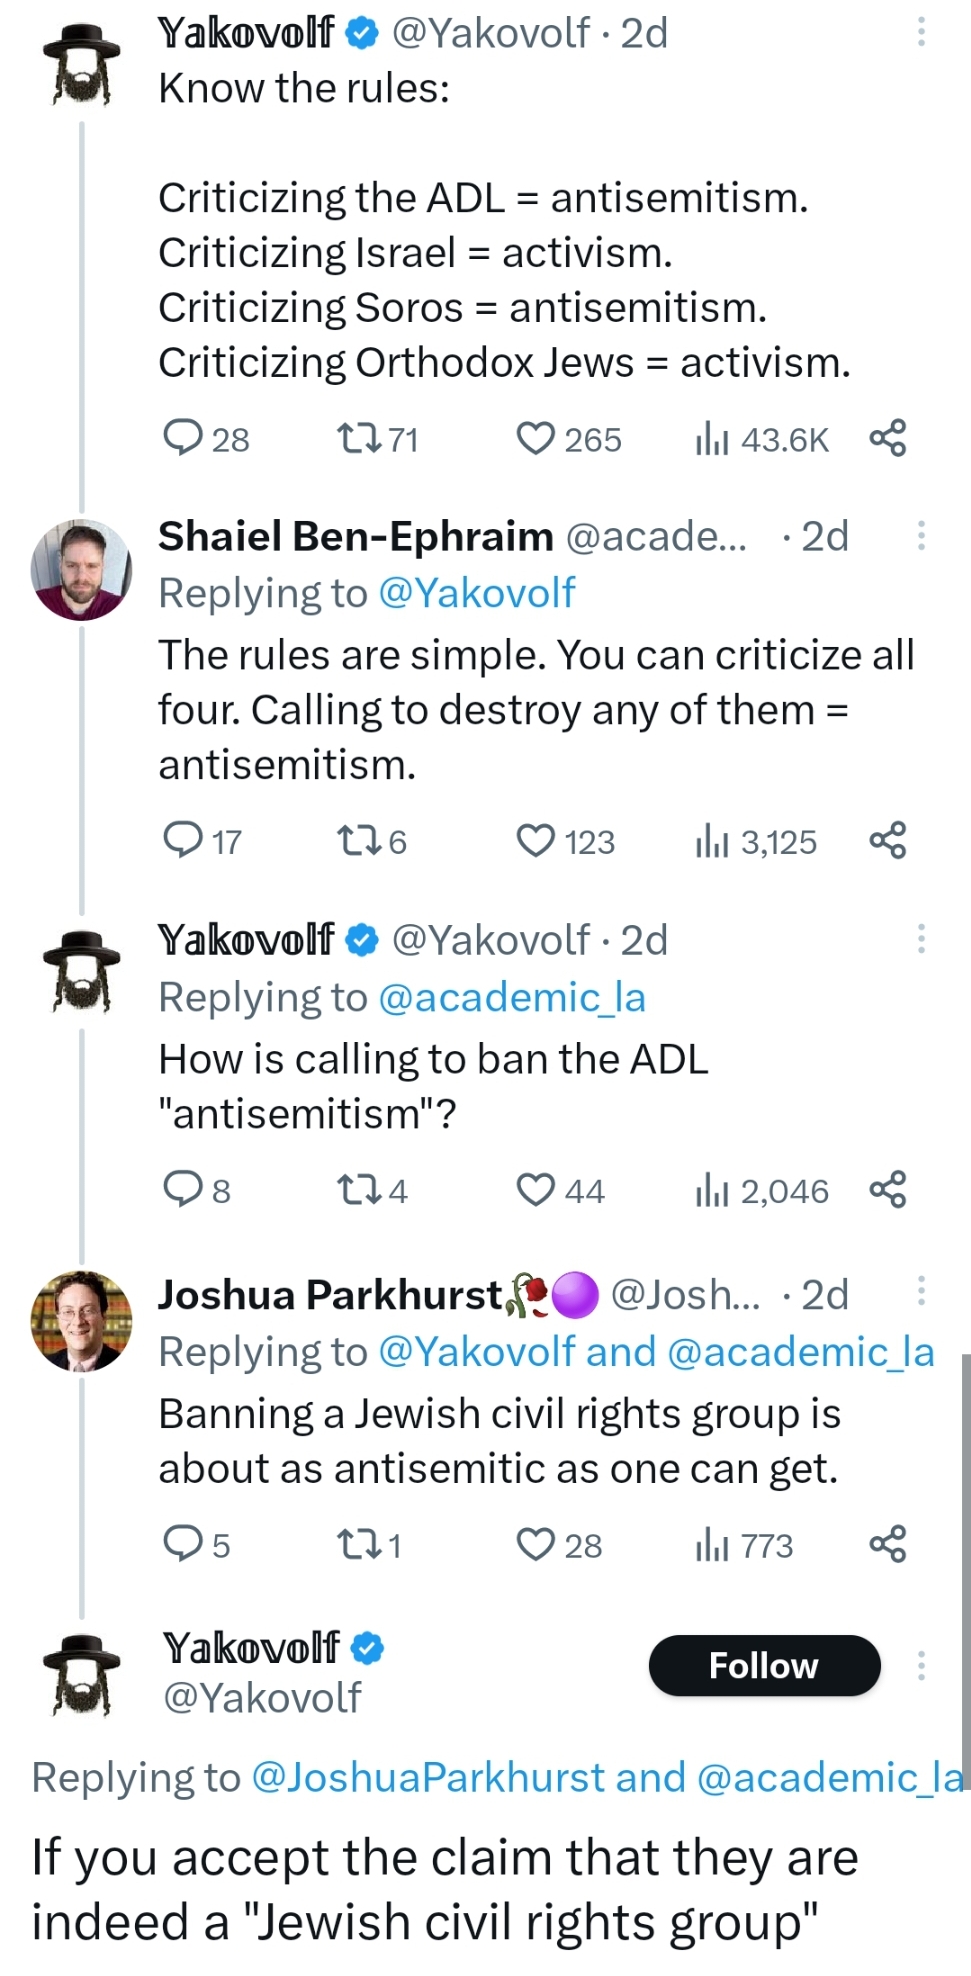The image size is (971, 1976).
Task: Open more options on Shaiel Ben-Ephraim's reply
Action: click(921, 537)
